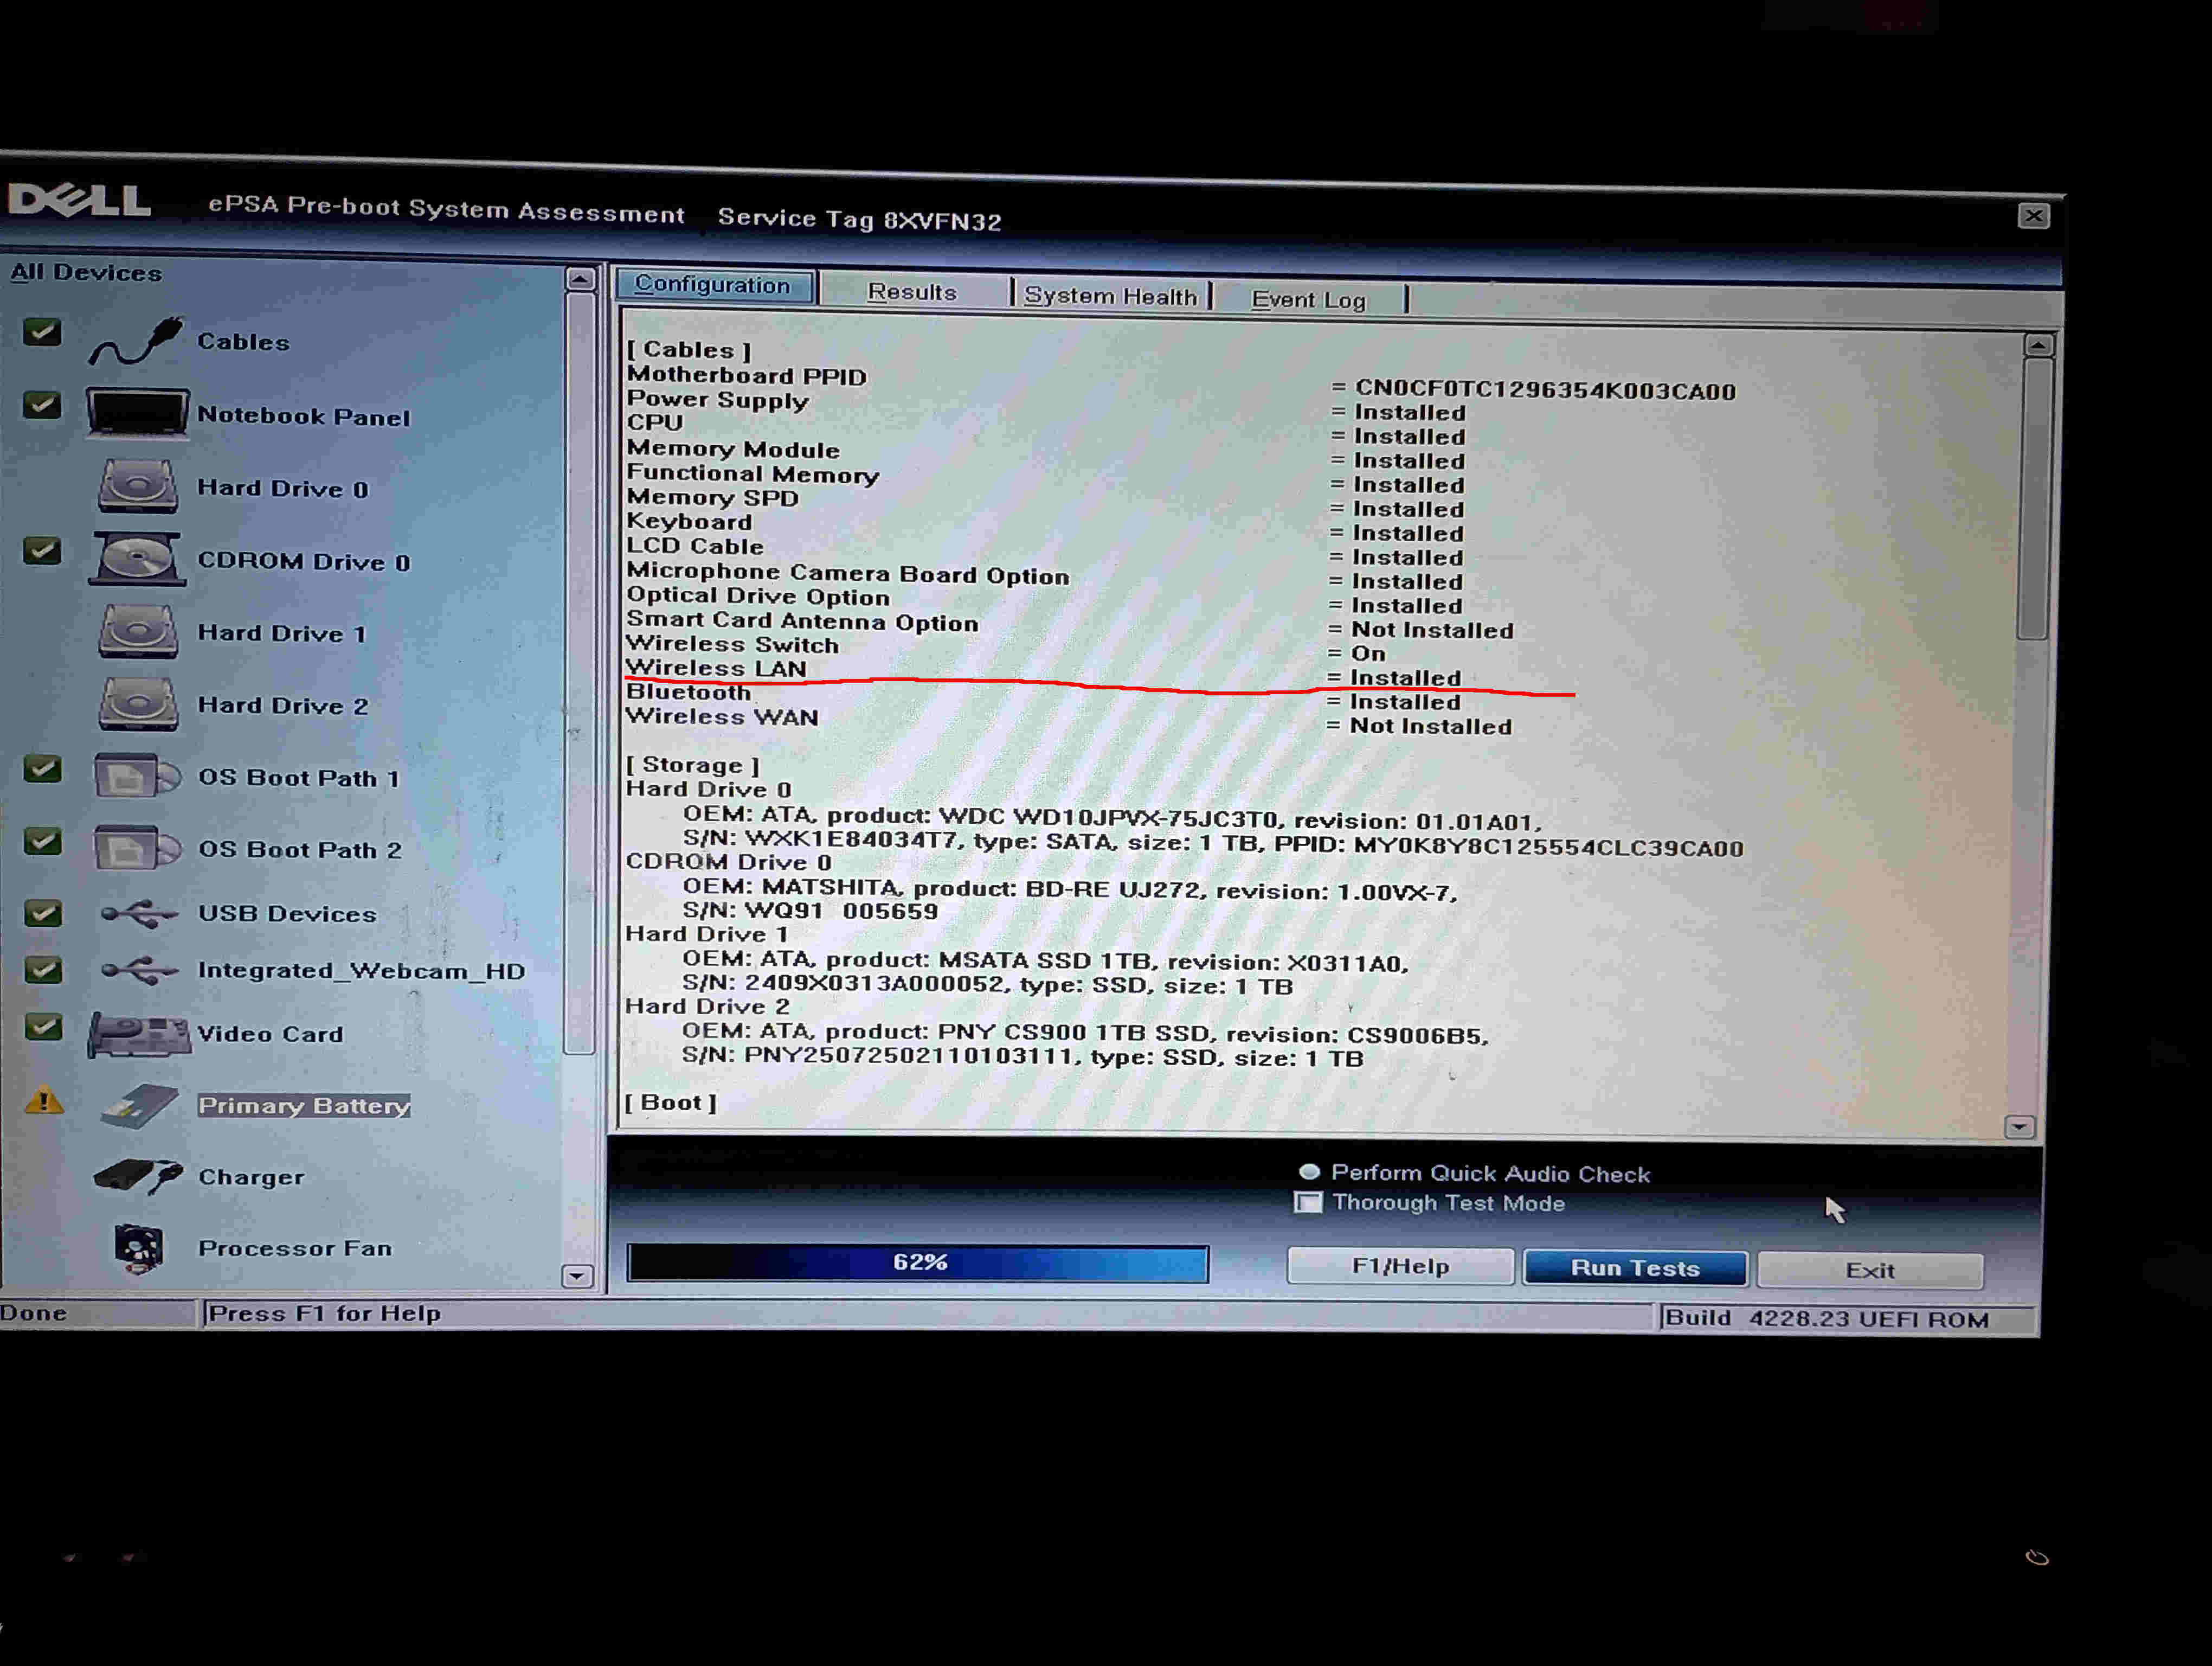Open the System Health tab
This screenshot has height=1666, width=2212.
tap(1110, 296)
